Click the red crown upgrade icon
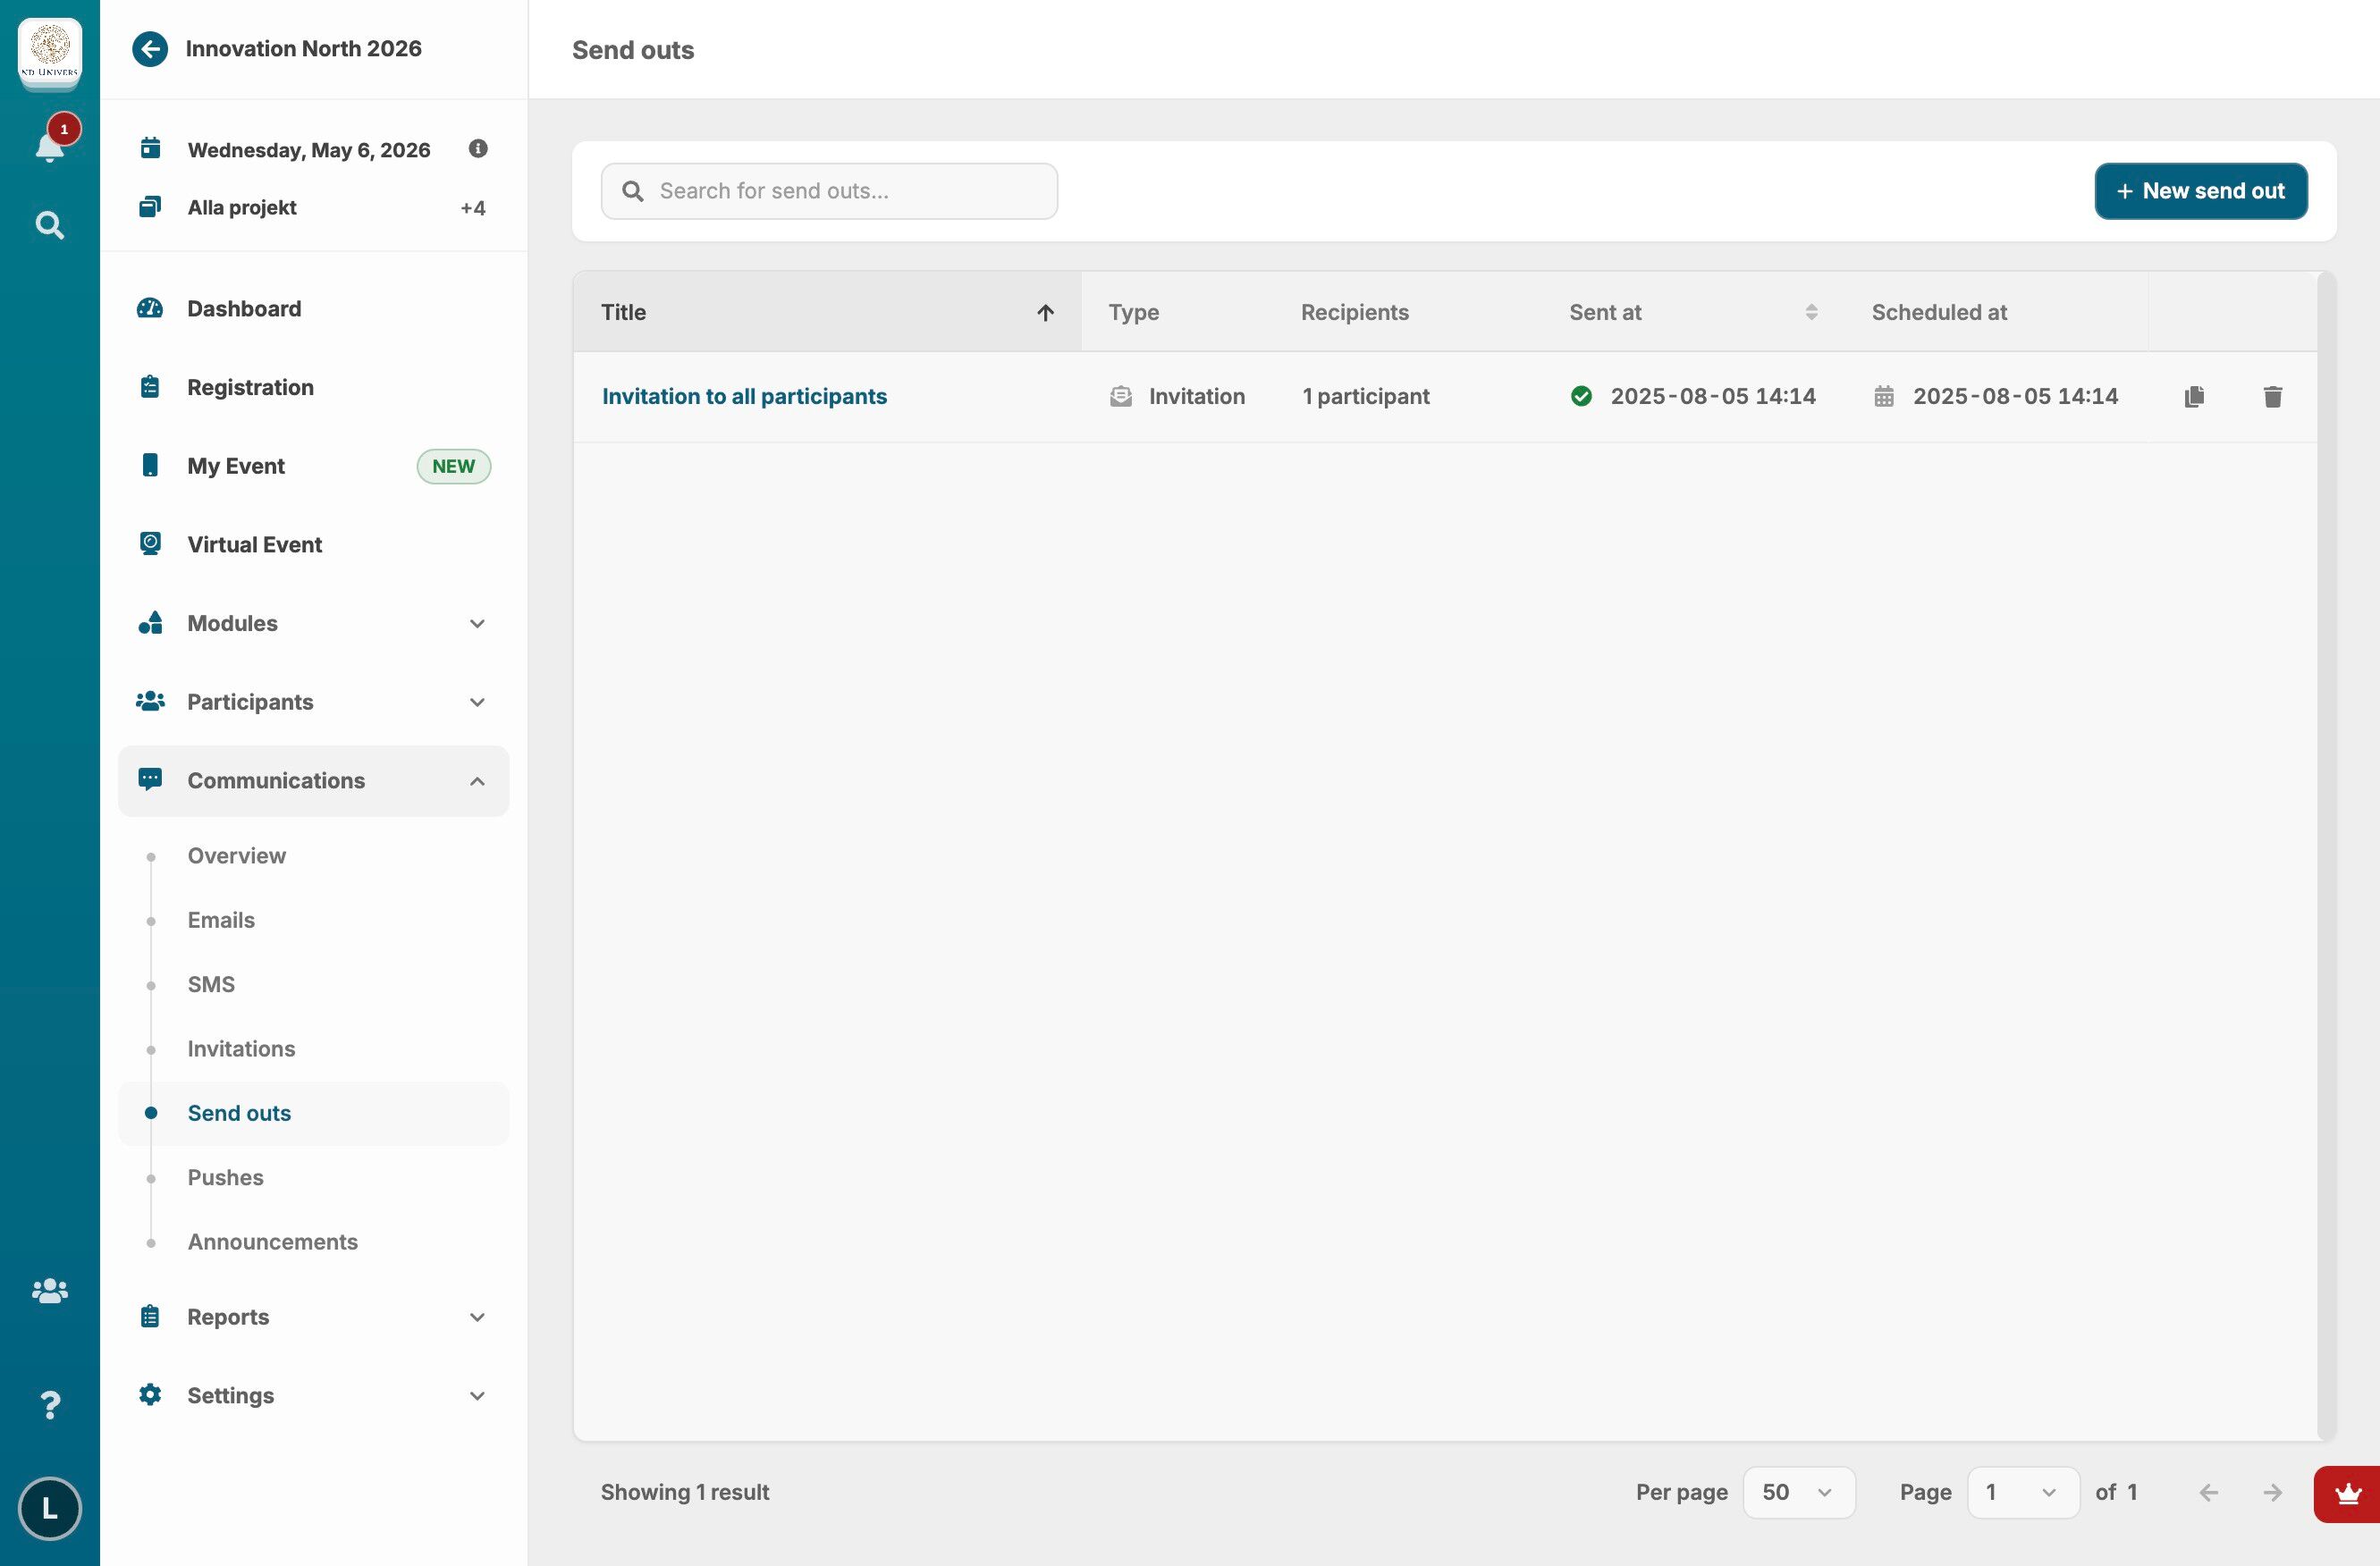The width and height of the screenshot is (2380, 1566). pyautogui.click(x=2348, y=1494)
